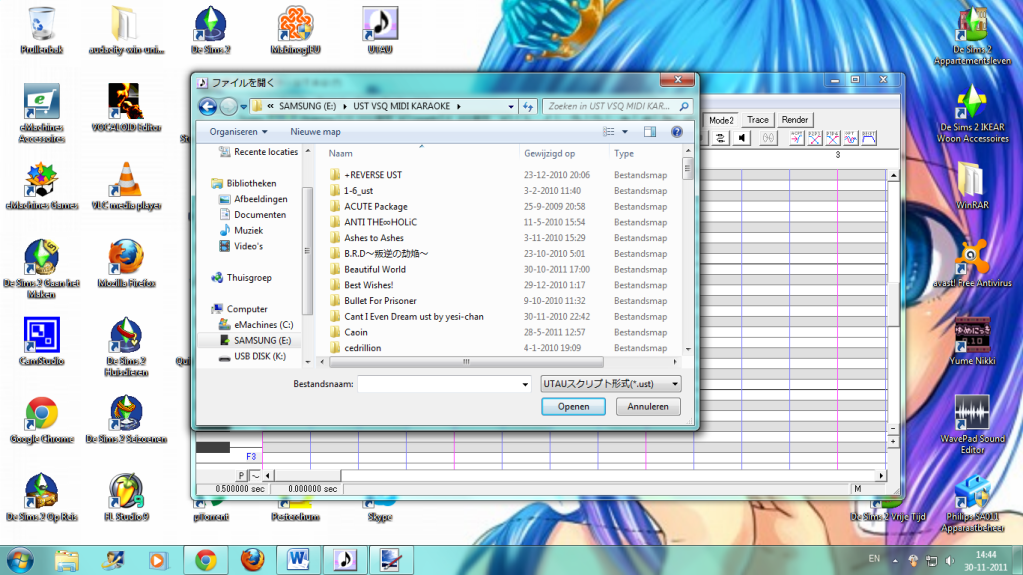Viewport: 1023px width, 575px height.
Task: Toggle the preview pane button
Action: tap(650, 131)
